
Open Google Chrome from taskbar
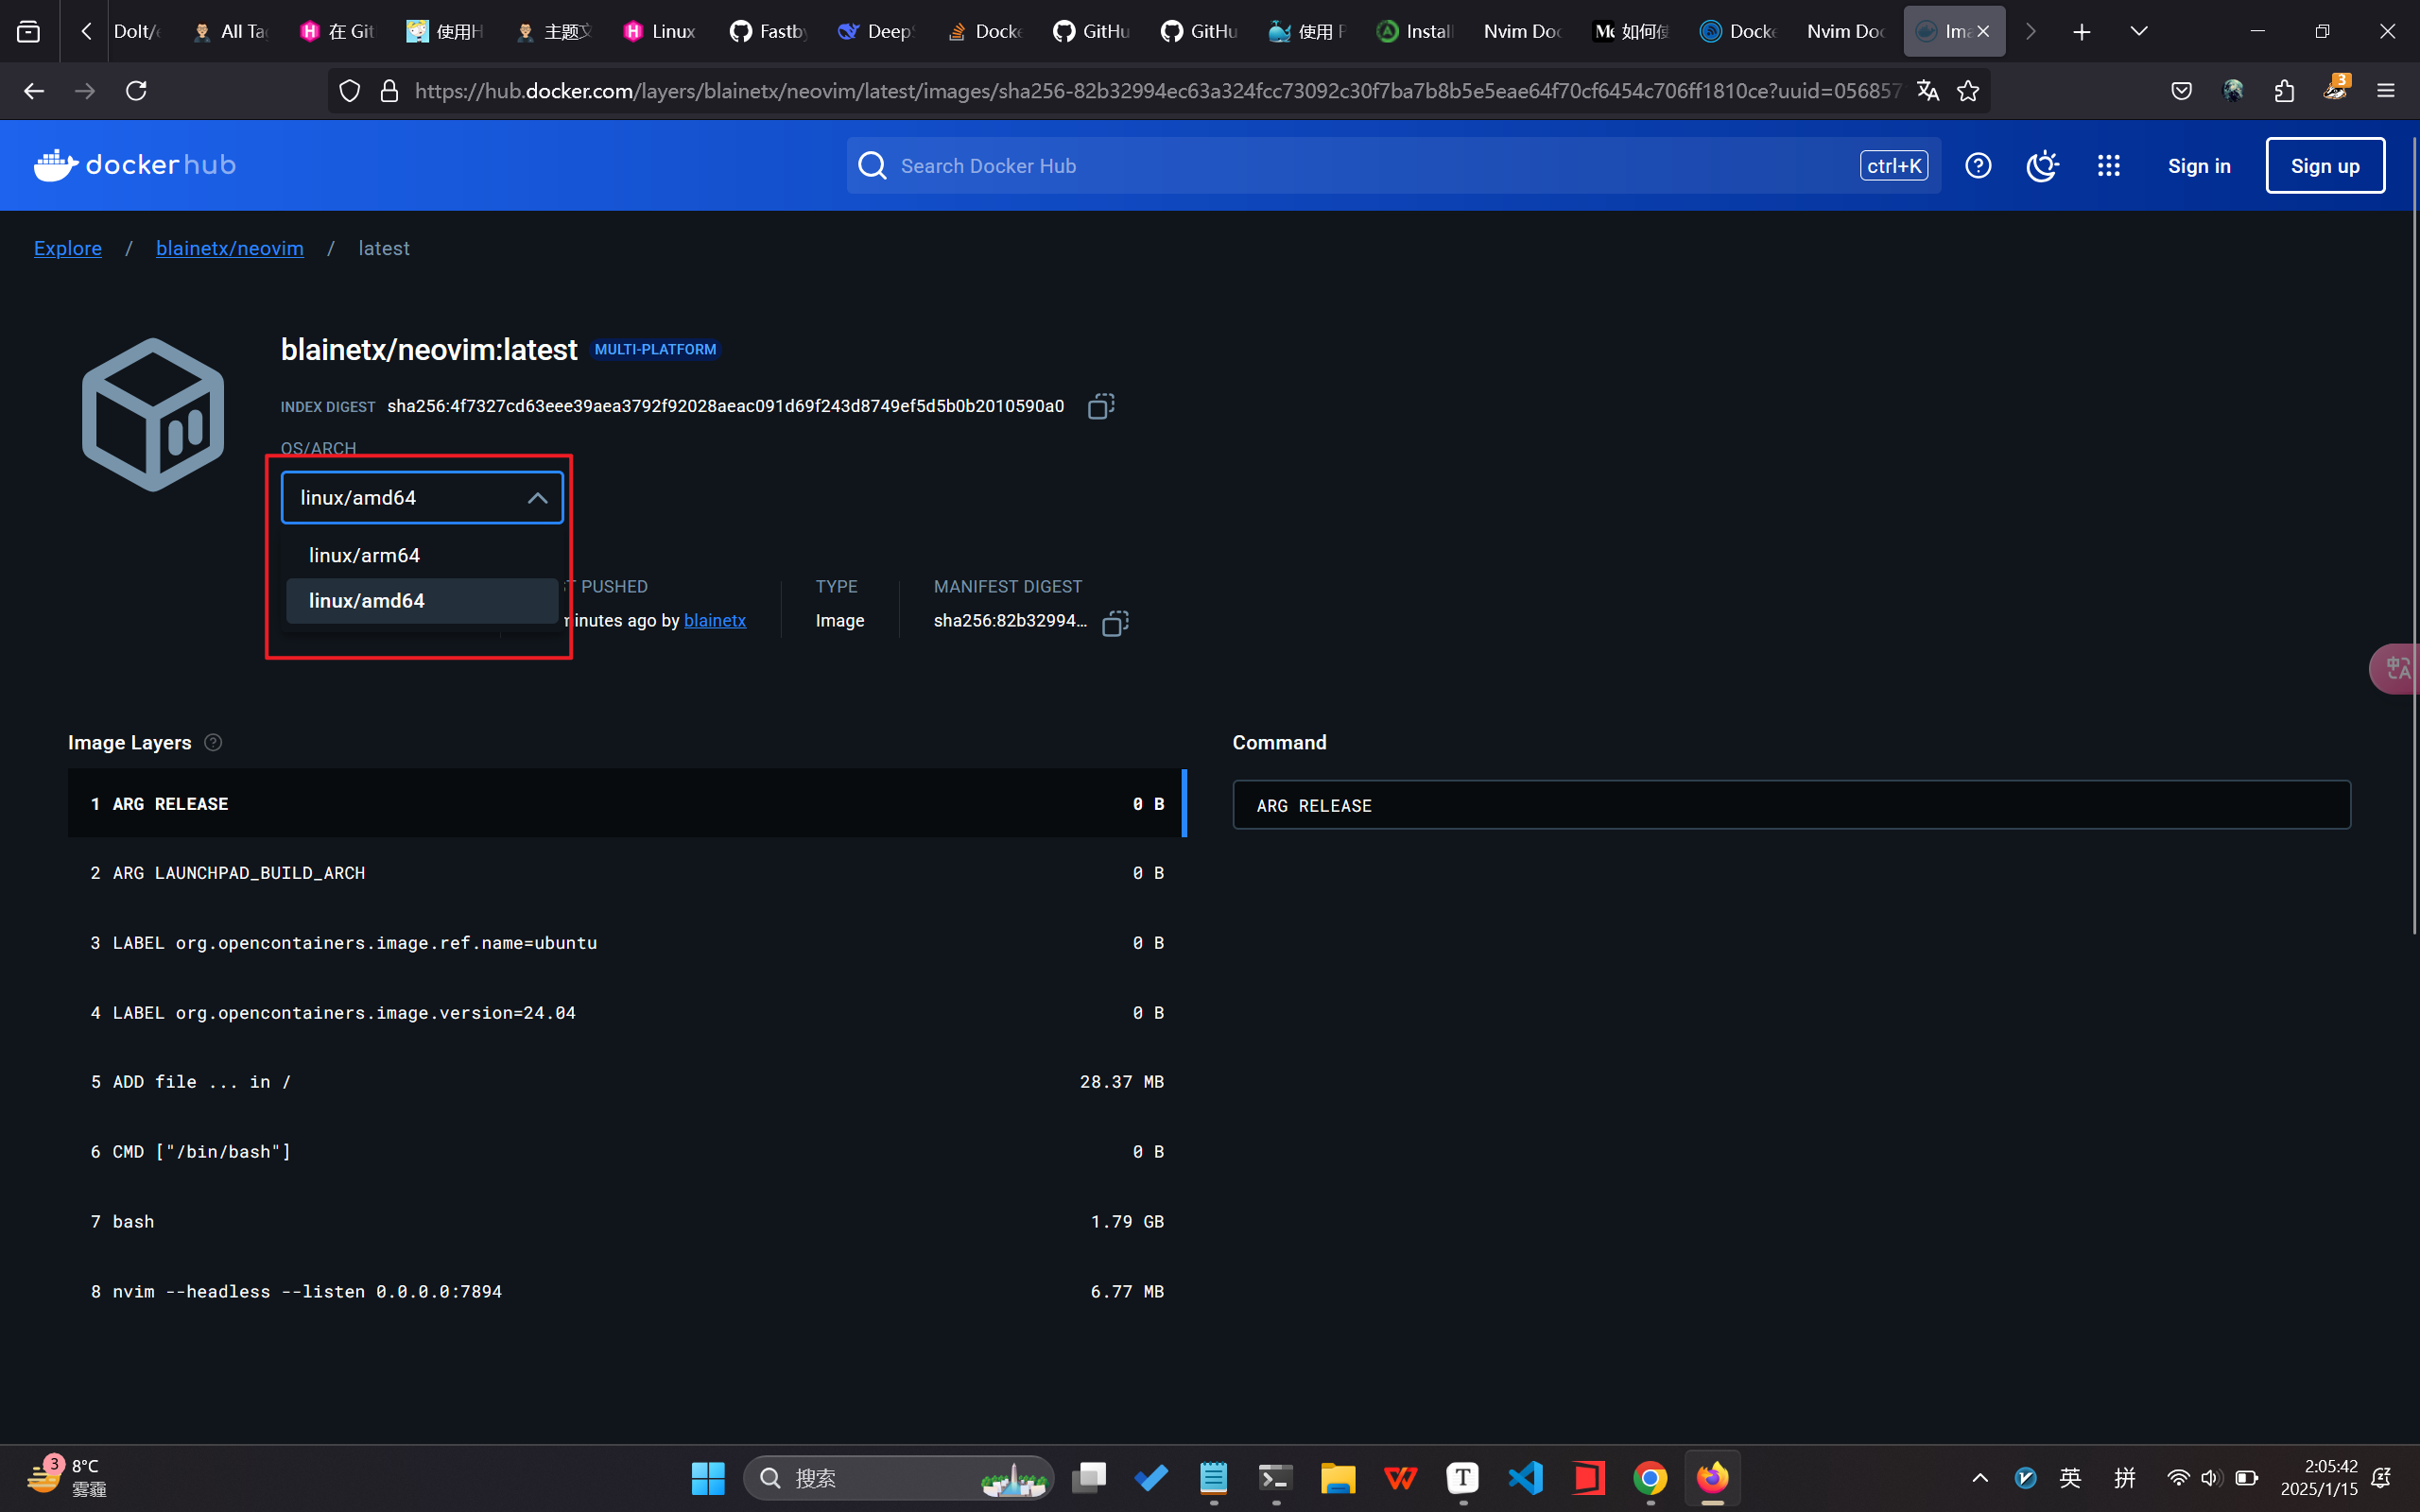point(1650,1478)
